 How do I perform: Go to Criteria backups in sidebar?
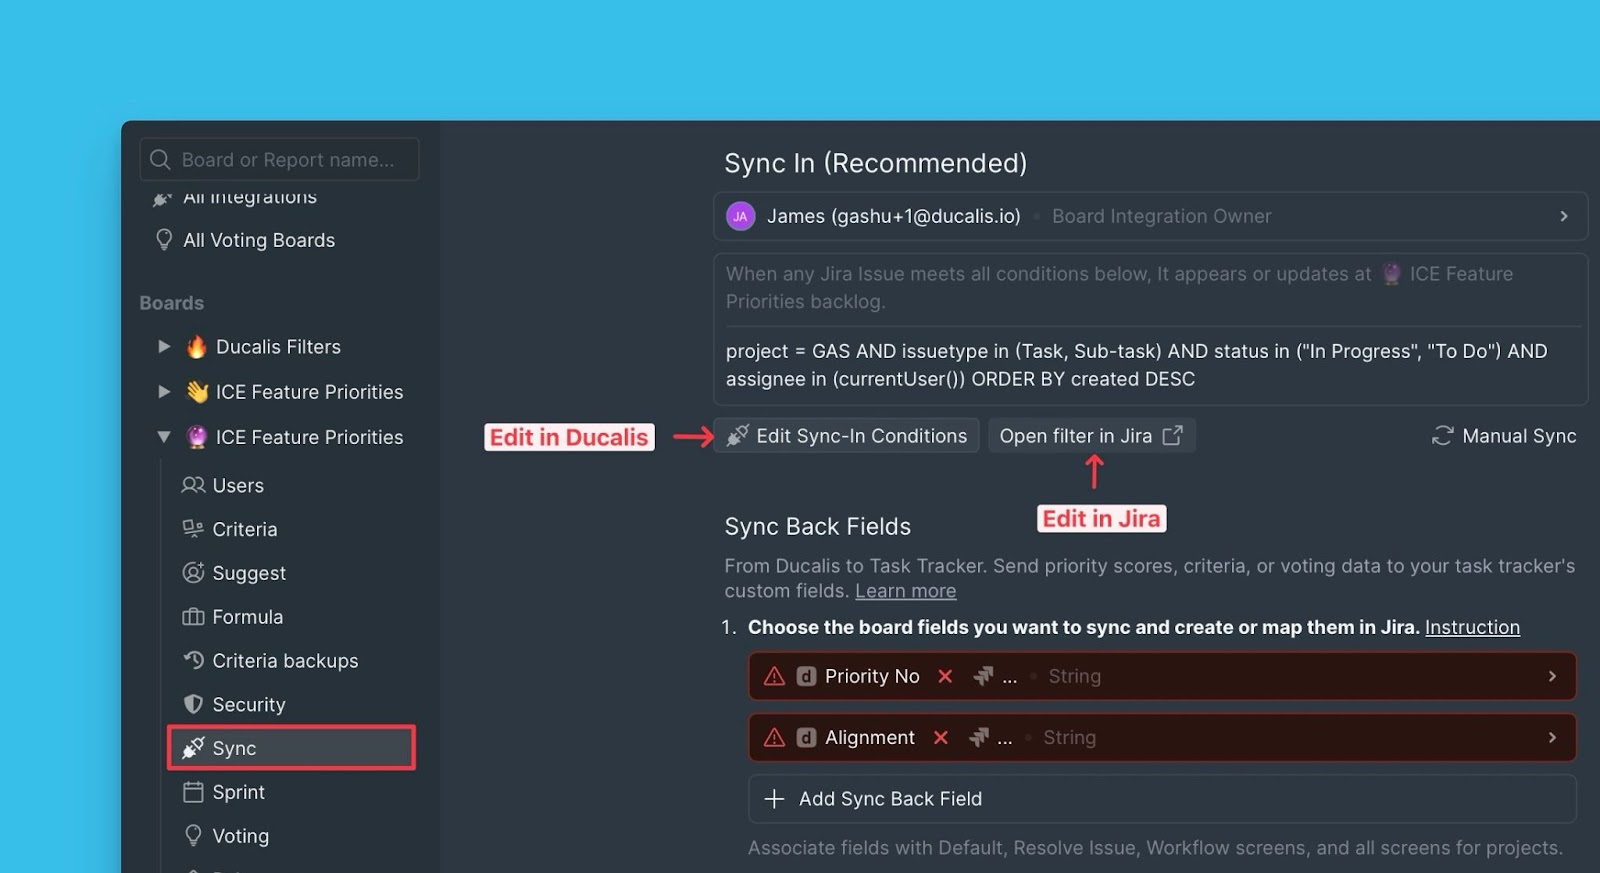[x=284, y=661]
